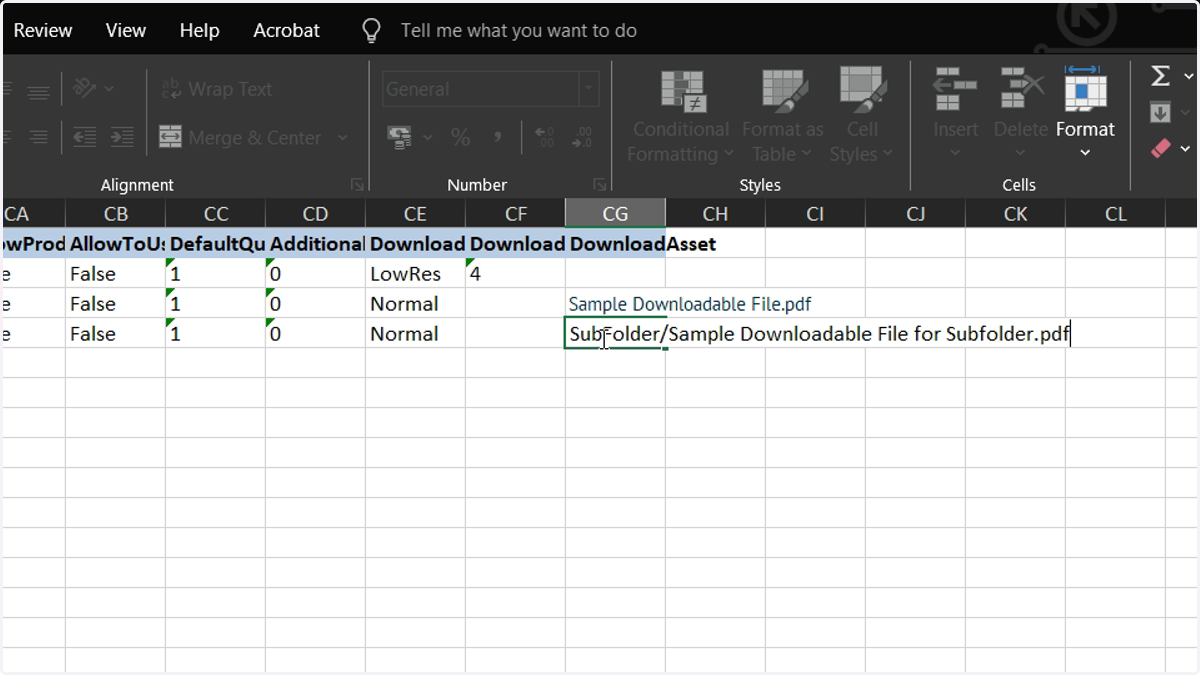Screen dimensions: 1200x675
Task: Click the DefaultQu header cell
Action: [x=216, y=244]
